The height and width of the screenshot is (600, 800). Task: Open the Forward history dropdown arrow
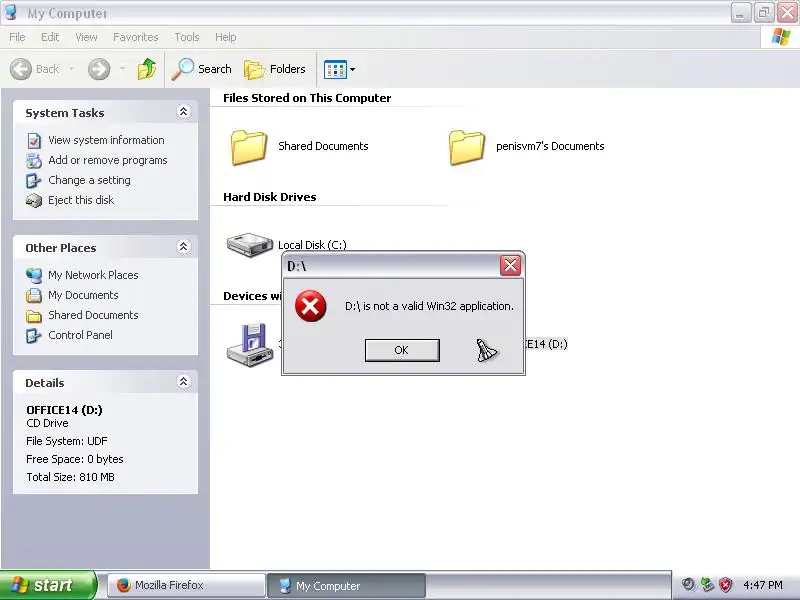(x=122, y=68)
